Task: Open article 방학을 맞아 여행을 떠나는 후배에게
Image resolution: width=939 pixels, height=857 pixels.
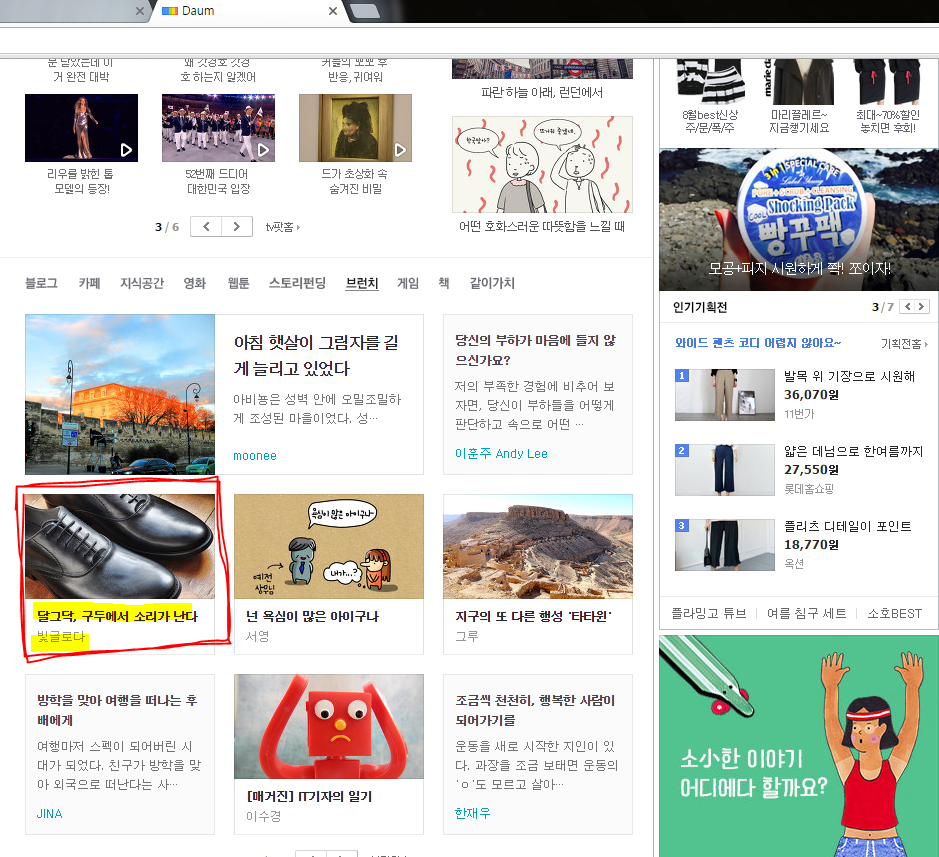Action: click(x=117, y=710)
